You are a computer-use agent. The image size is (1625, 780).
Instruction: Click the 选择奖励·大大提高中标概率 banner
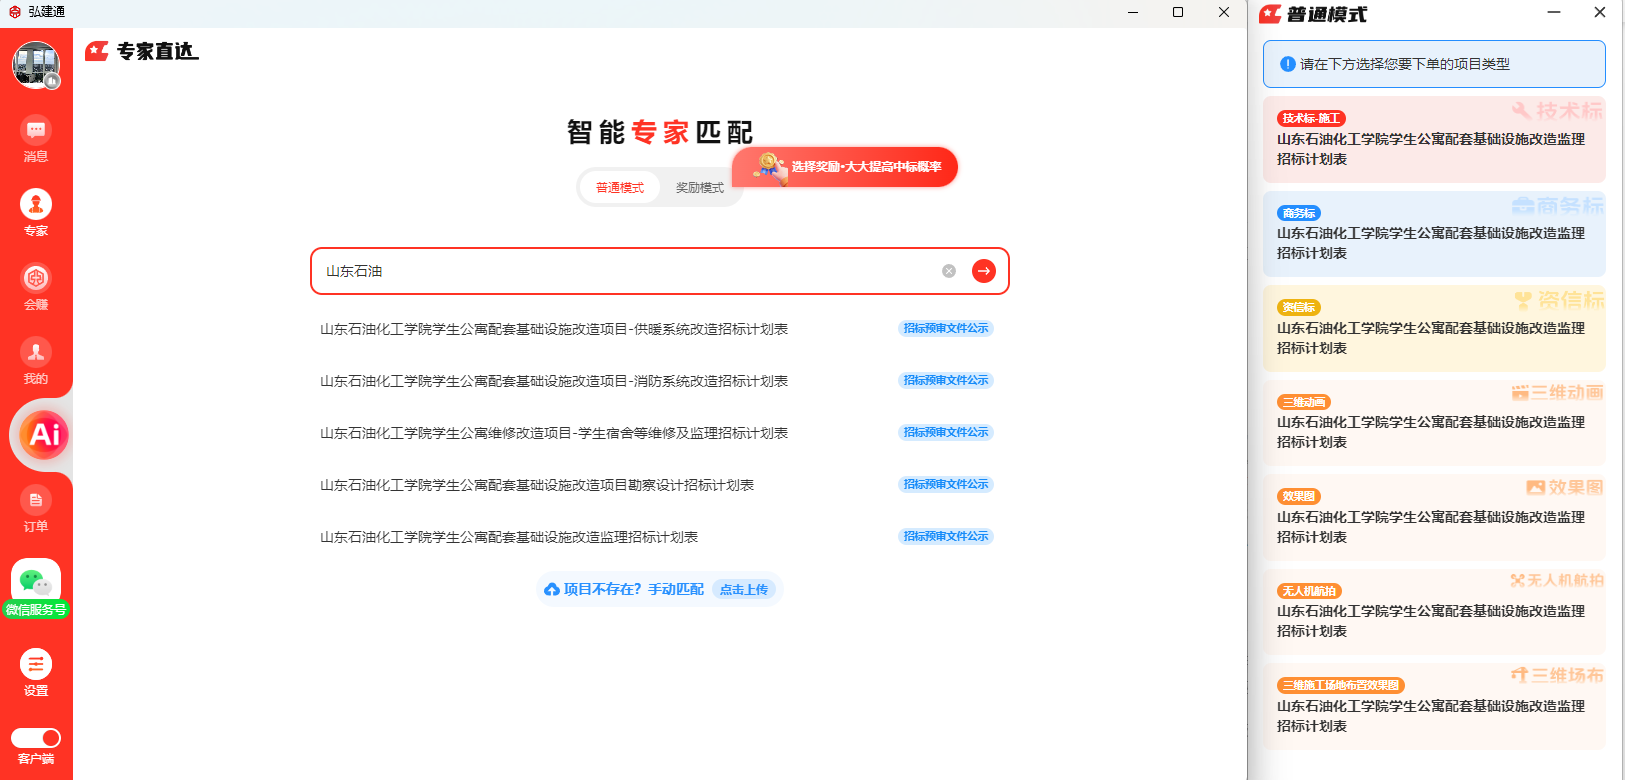(x=845, y=167)
